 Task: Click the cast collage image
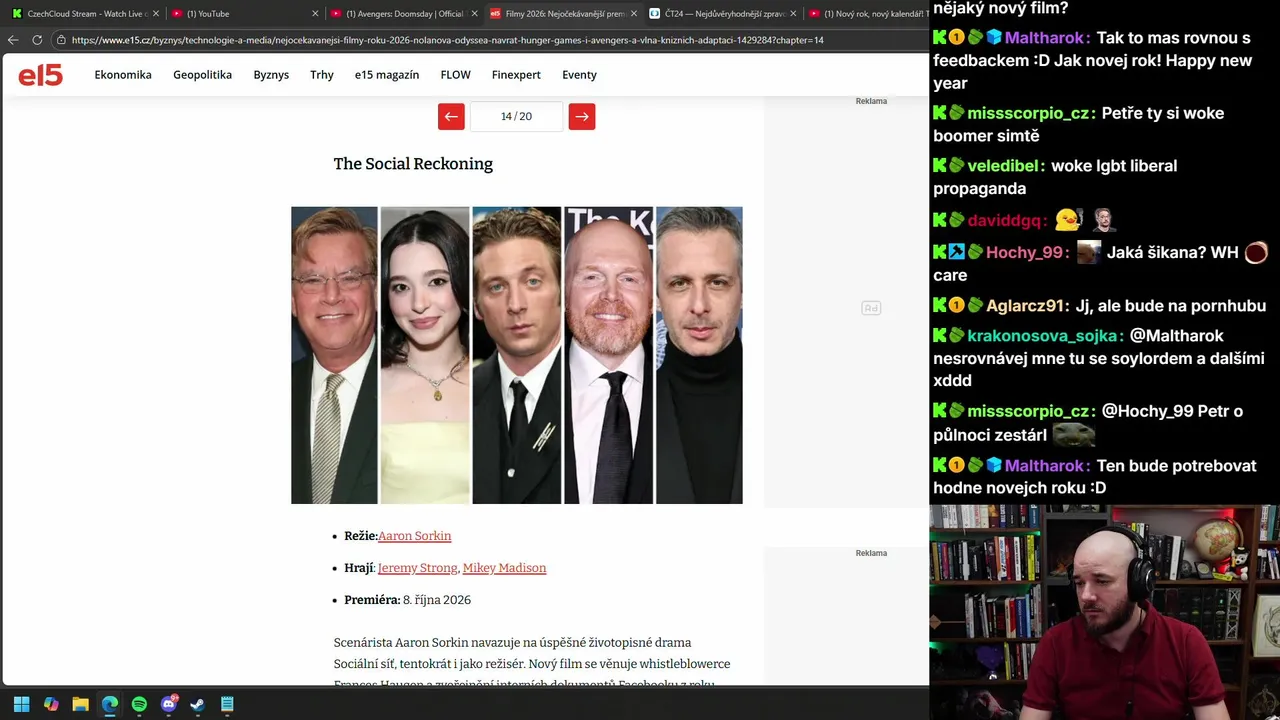(516, 355)
